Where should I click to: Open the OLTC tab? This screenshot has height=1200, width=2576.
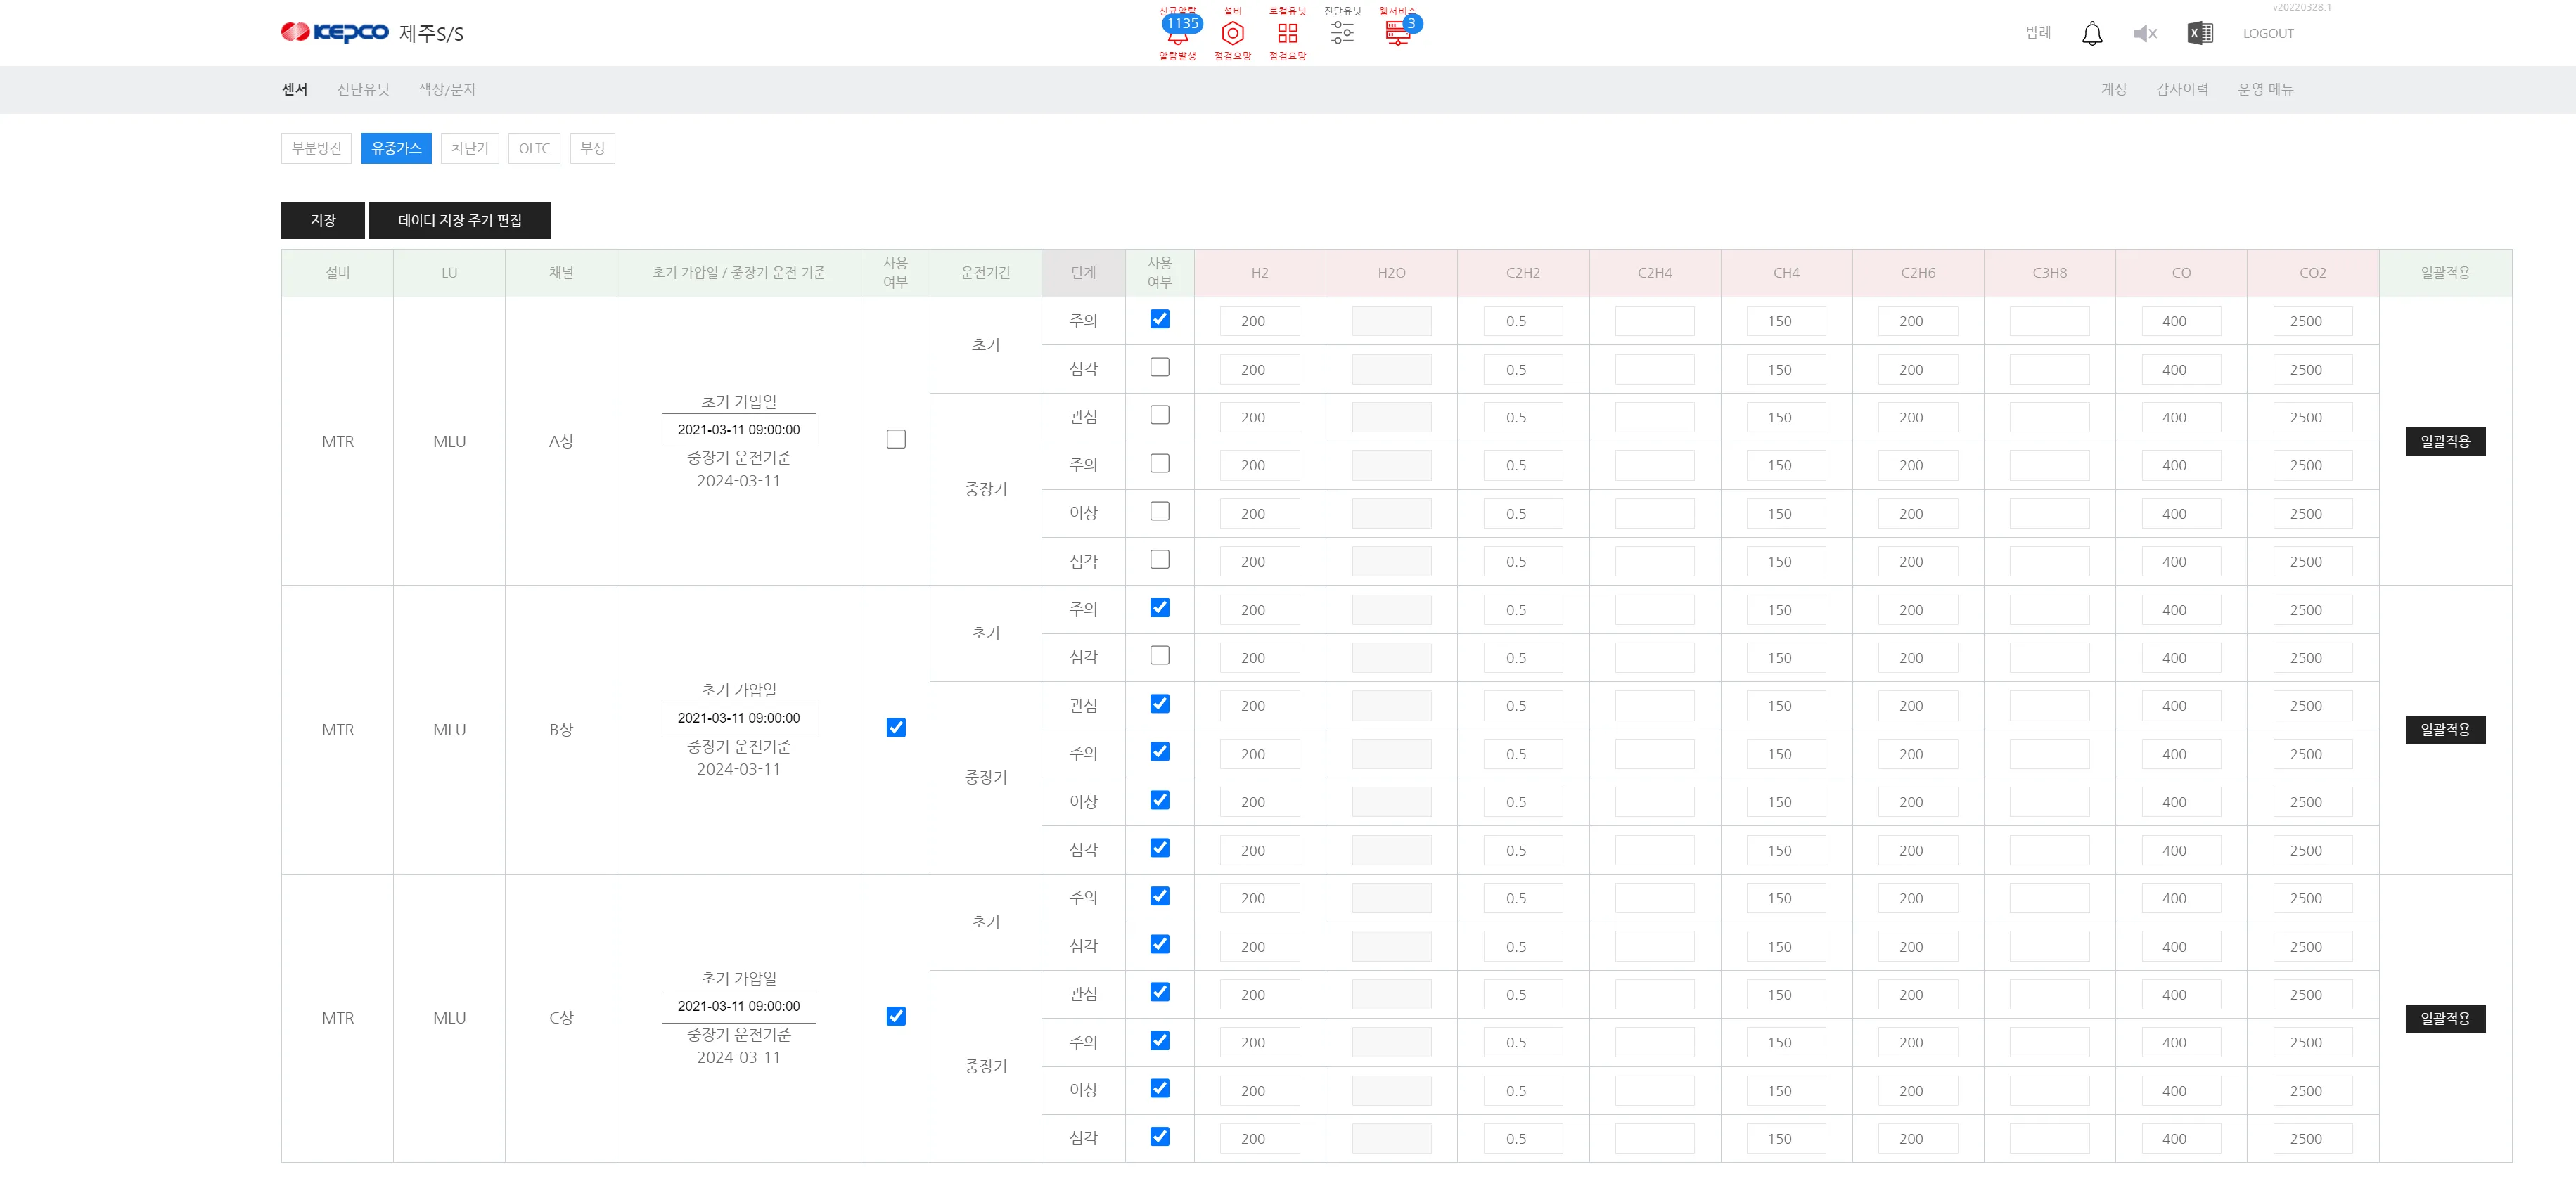534,148
